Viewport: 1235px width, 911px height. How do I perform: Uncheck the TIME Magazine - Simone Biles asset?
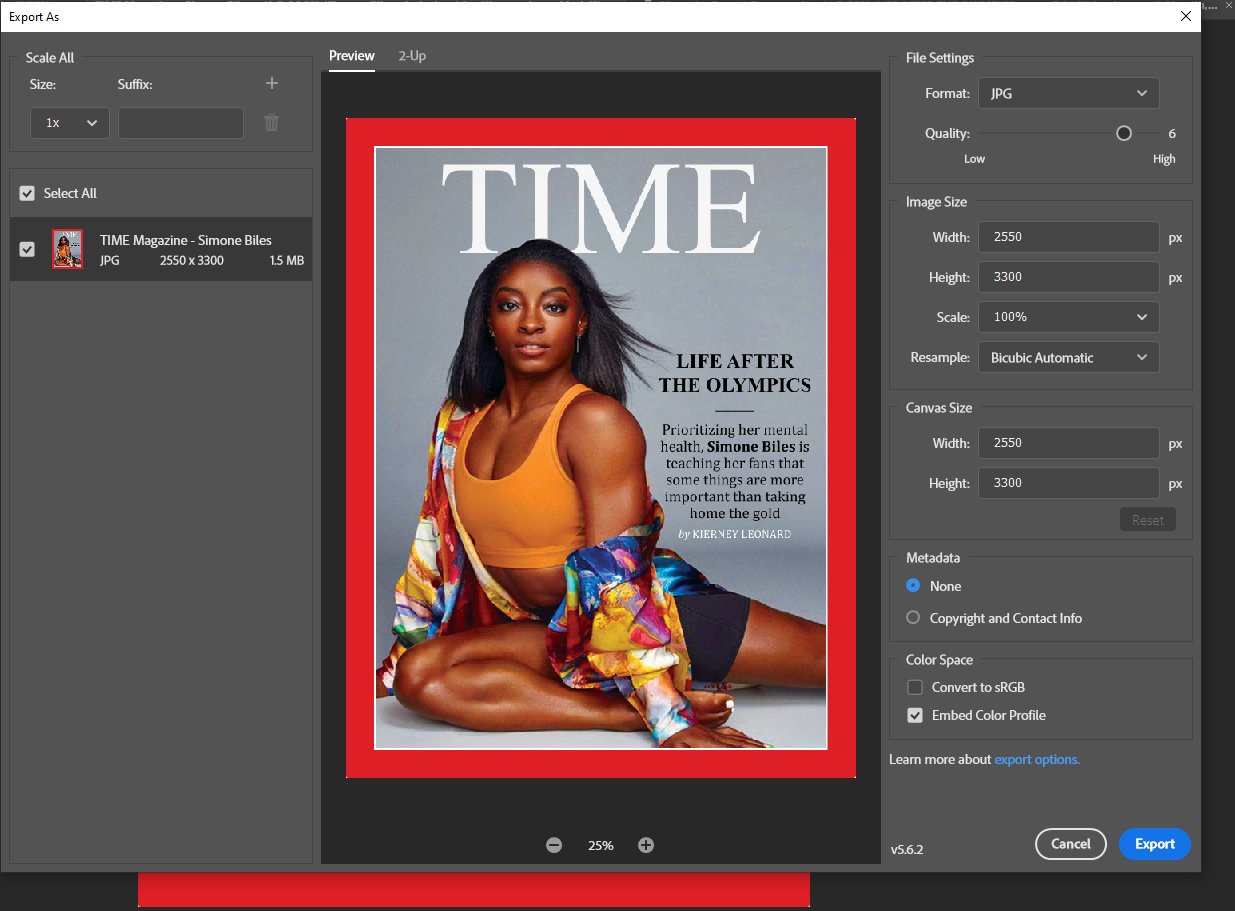click(x=27, y=249)
